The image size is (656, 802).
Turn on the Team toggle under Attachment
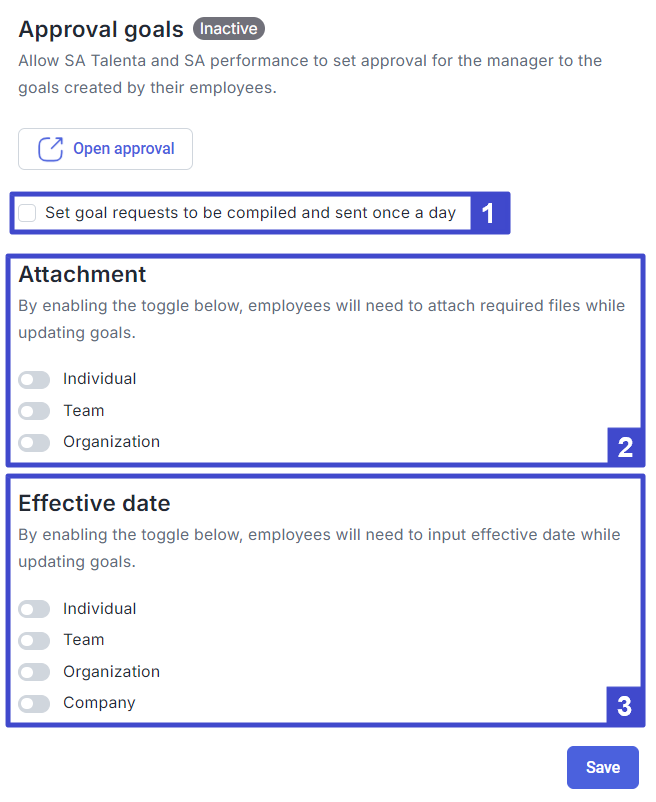tap(34, 411)
